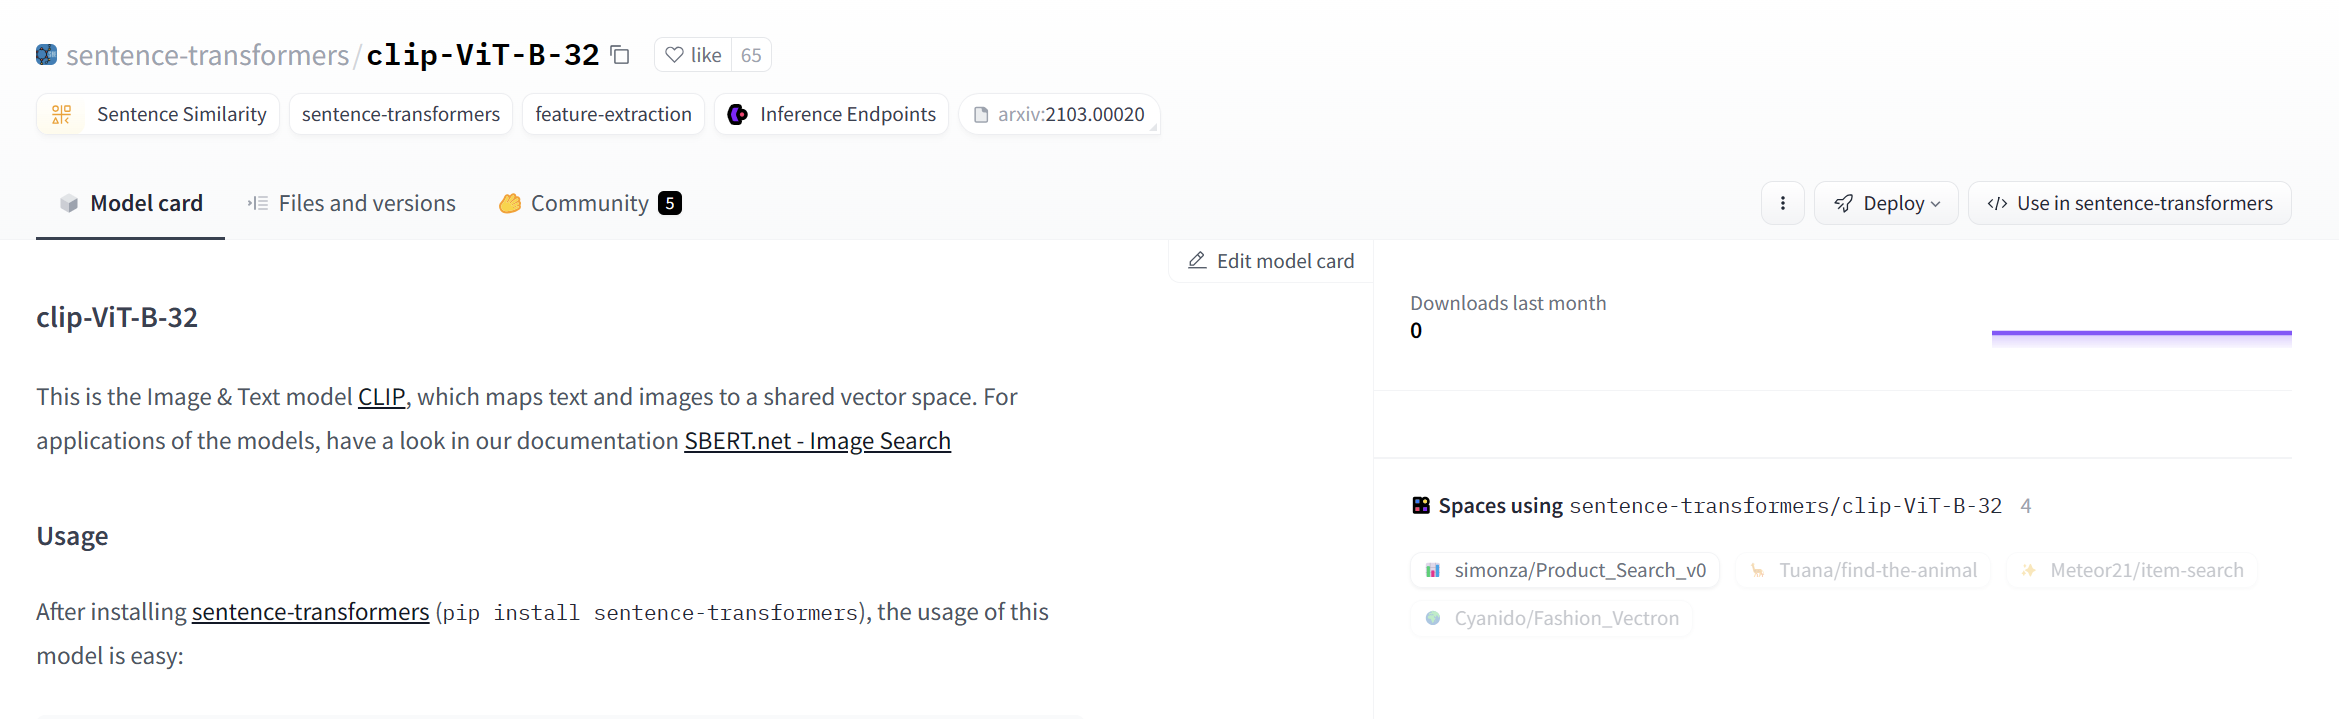
Task: Click the downloads last month graph line
Action: tap(2141, 333)
